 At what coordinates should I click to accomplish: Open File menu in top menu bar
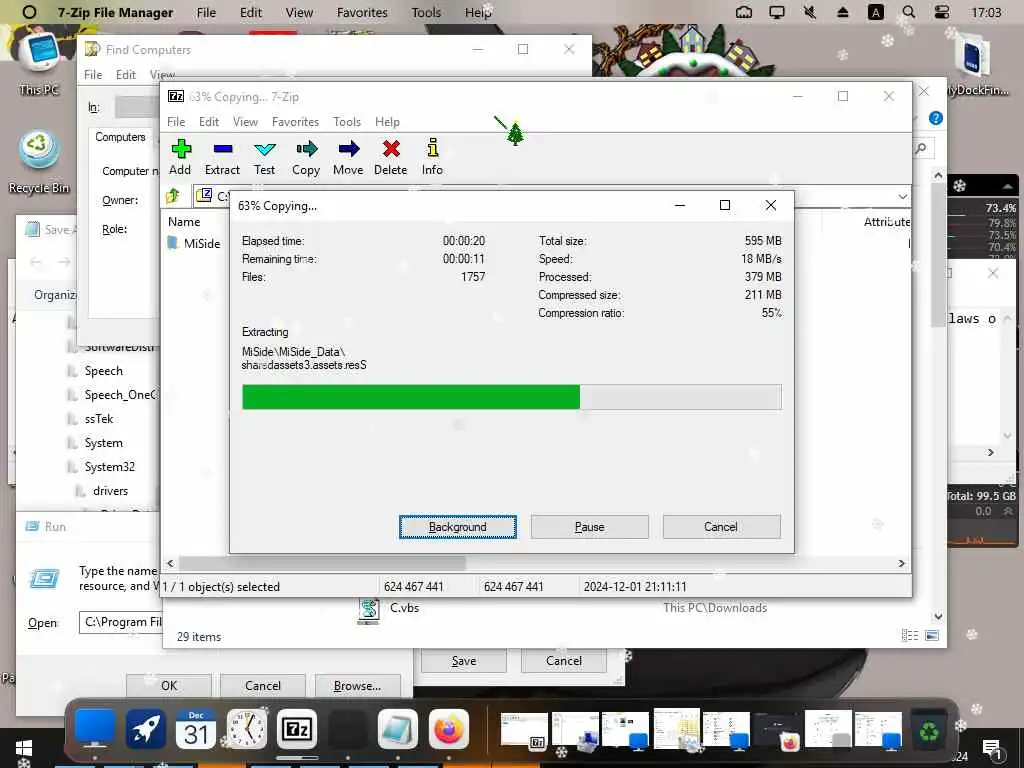[x=206, y=12]
